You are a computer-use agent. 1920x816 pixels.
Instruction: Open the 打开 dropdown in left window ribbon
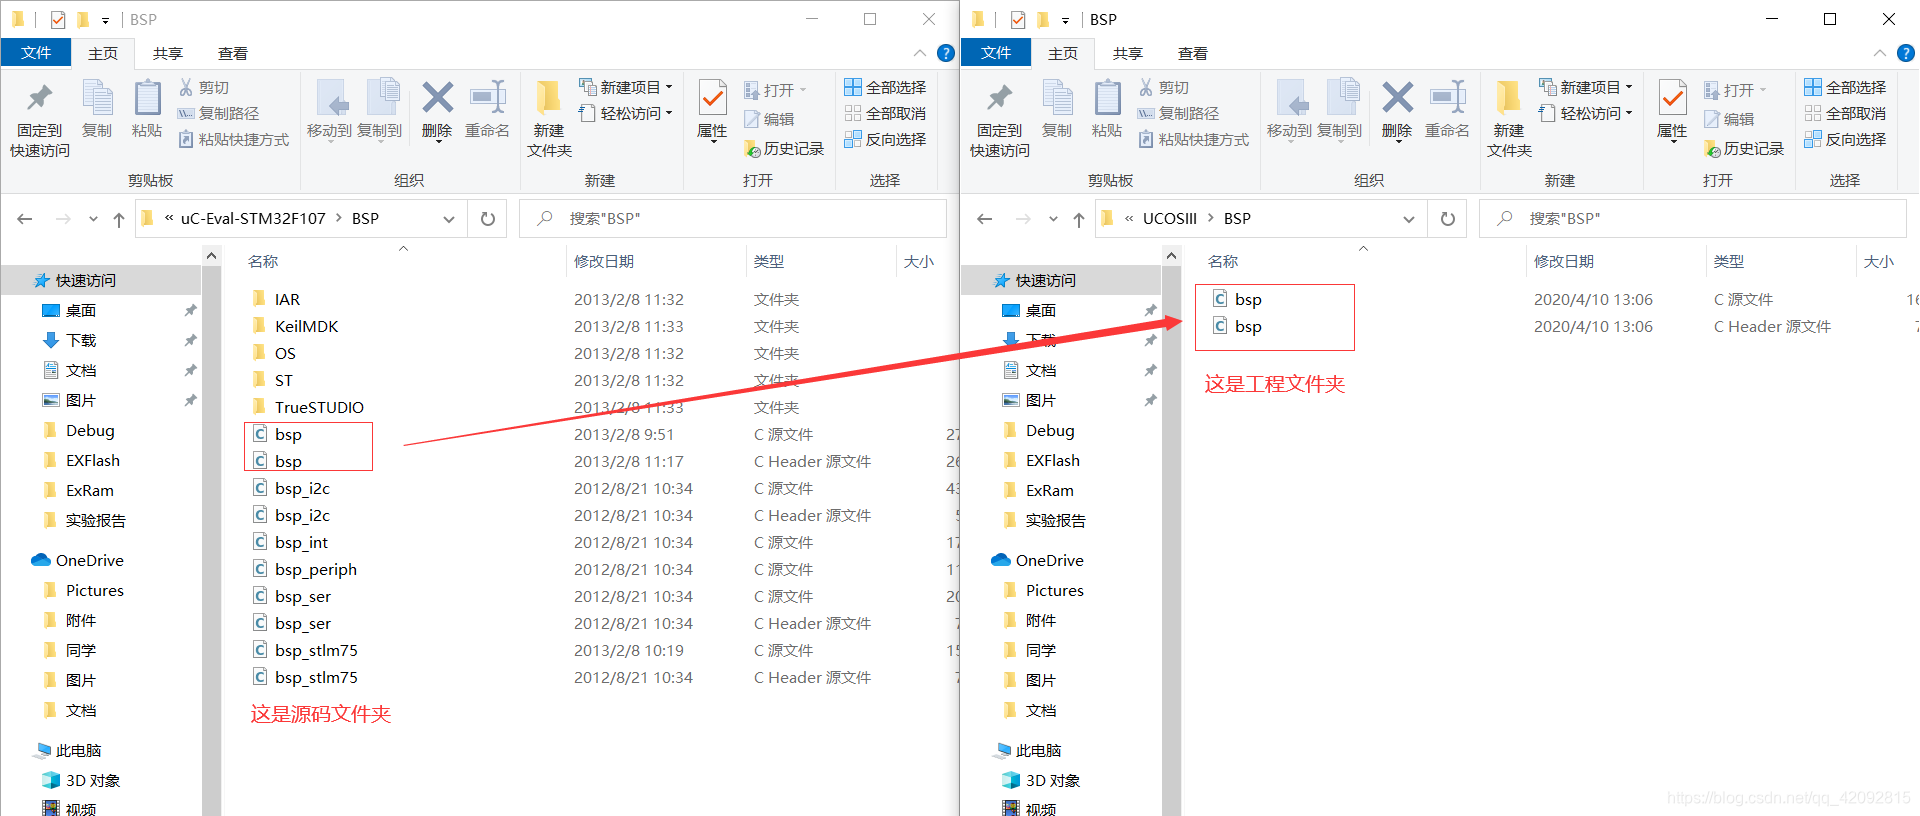[775, 91]
